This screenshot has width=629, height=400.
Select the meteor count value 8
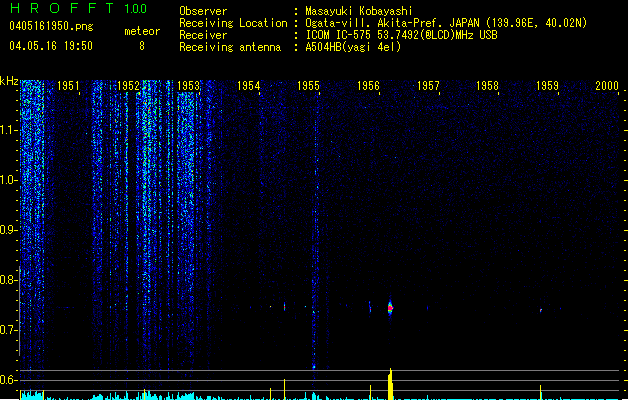[x=142, y=46]
